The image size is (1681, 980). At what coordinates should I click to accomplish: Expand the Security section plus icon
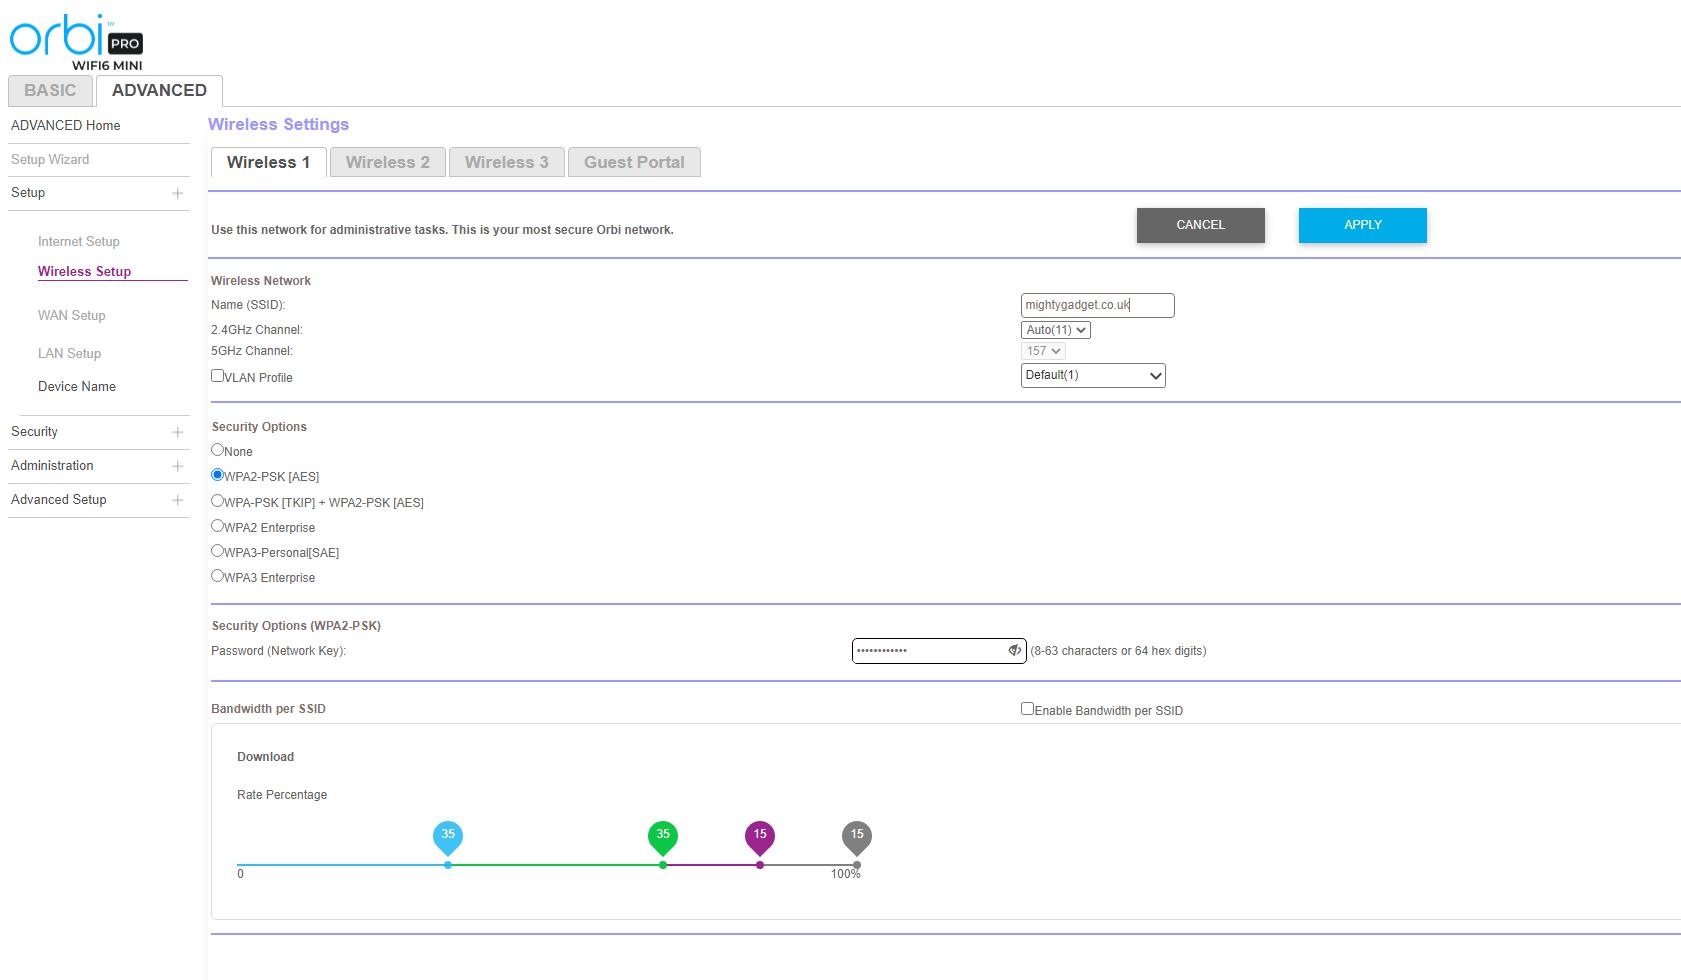(177, 432)
